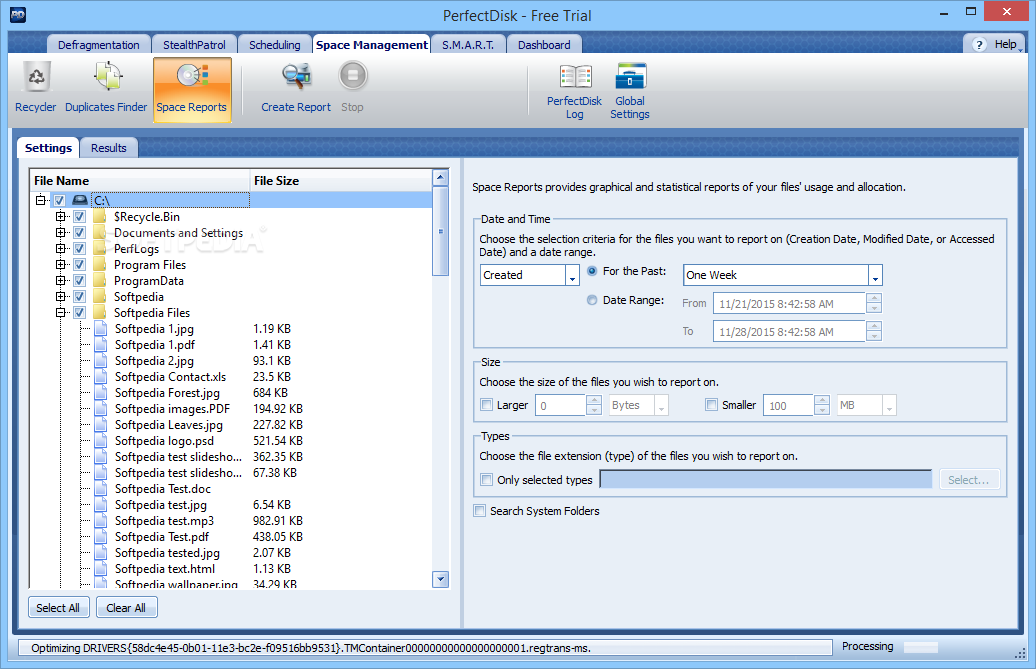Click the Smaller size value field
The image size is (1036, 669).
click(x=788, y=405)
